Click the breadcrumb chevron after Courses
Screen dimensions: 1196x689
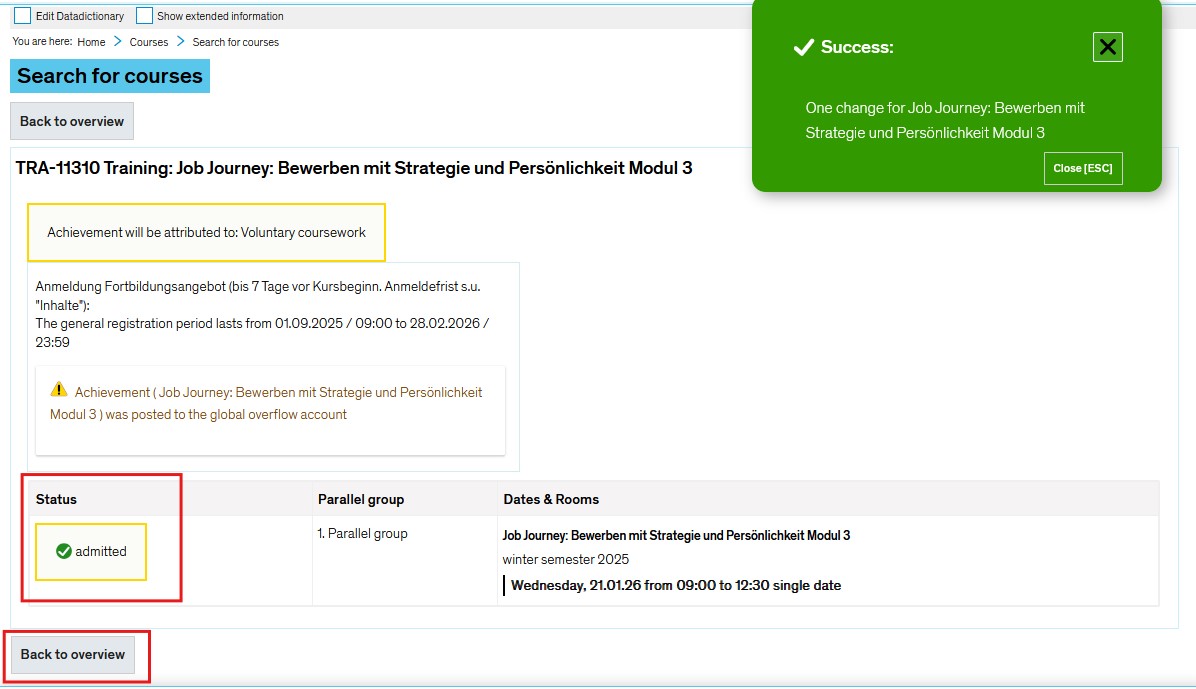tap(181, 42)
